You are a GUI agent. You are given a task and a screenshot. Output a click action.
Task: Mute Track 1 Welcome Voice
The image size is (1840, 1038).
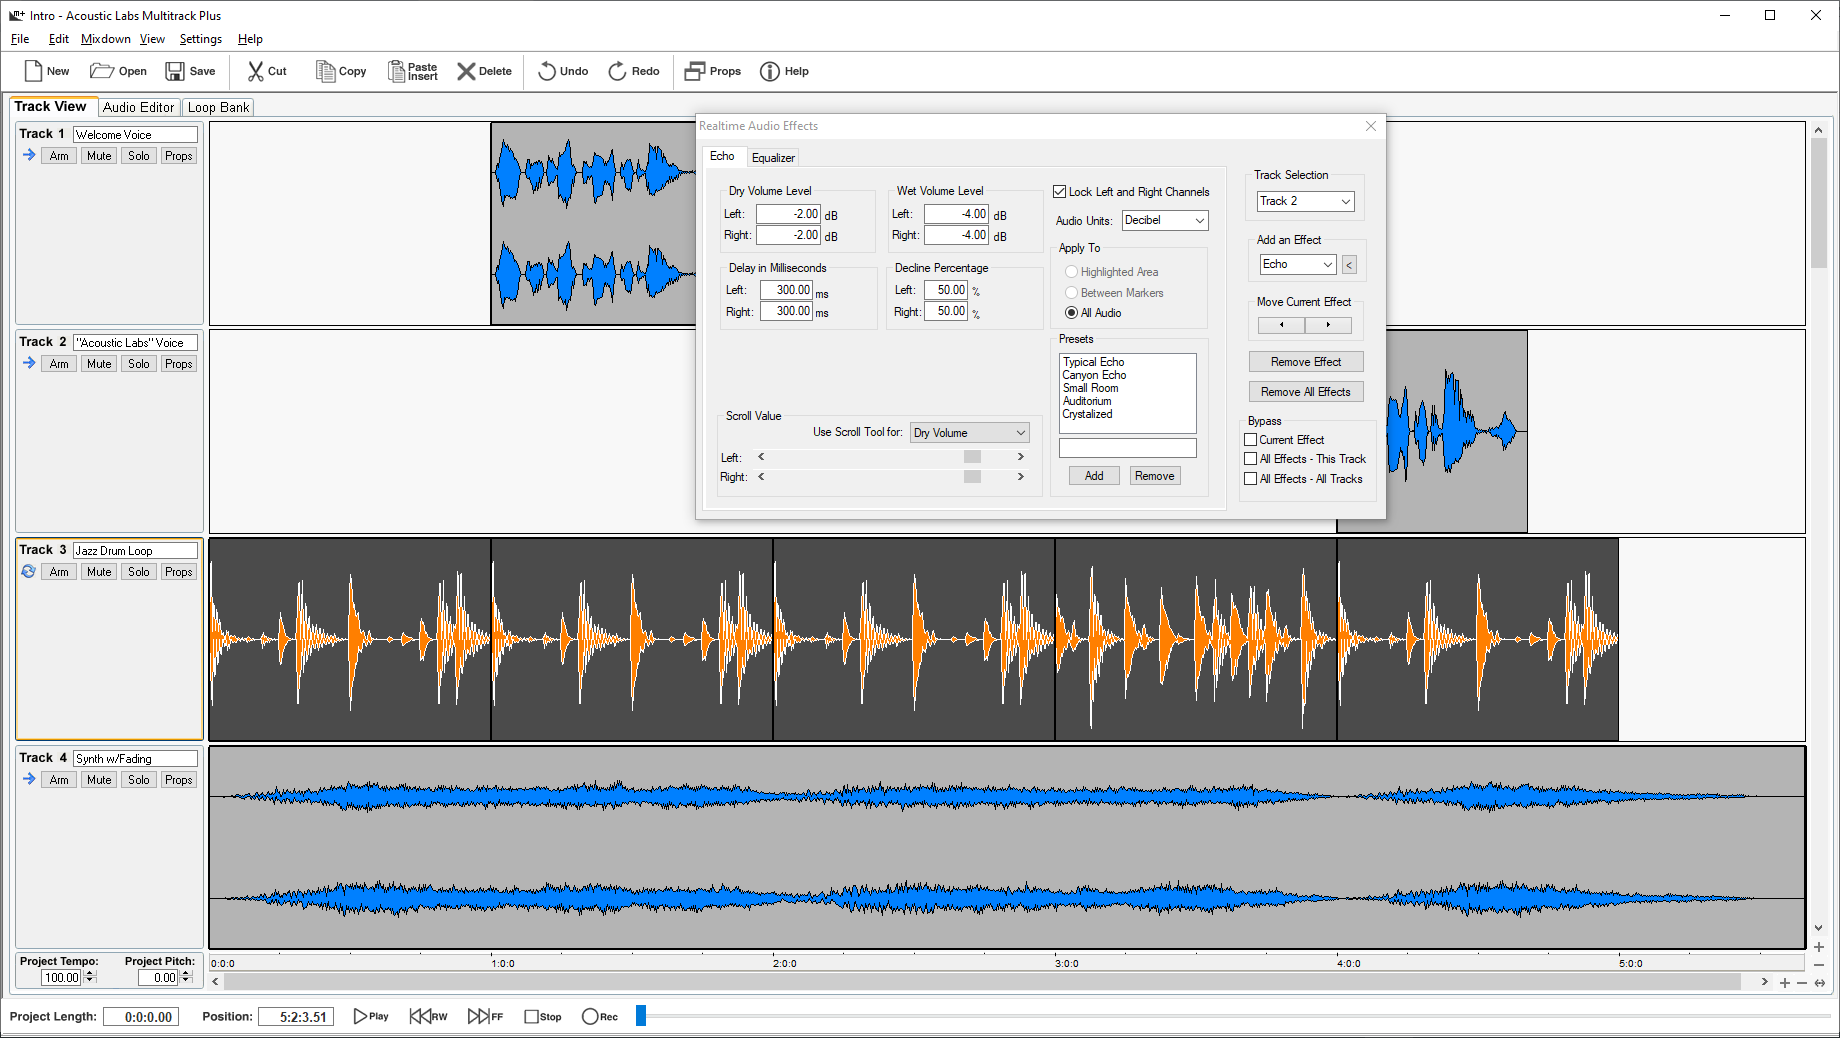click(99, 156)
